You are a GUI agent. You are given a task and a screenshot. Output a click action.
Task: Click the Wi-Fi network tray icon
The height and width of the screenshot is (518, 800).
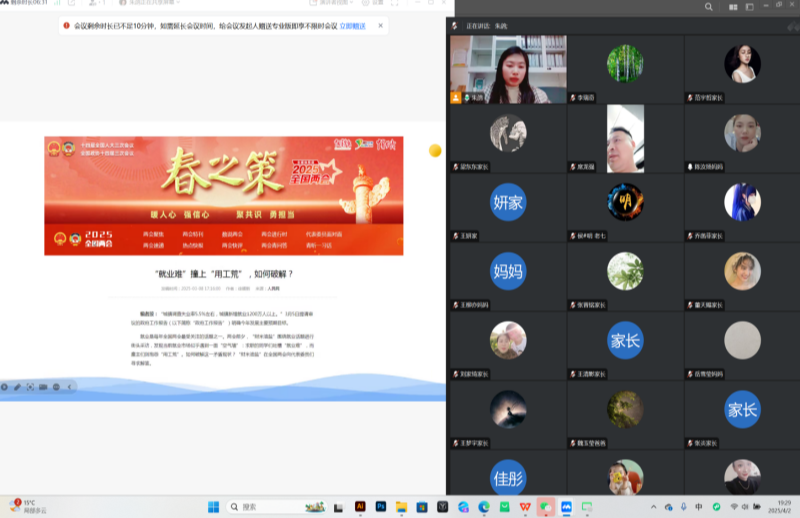tap(734, 507)
